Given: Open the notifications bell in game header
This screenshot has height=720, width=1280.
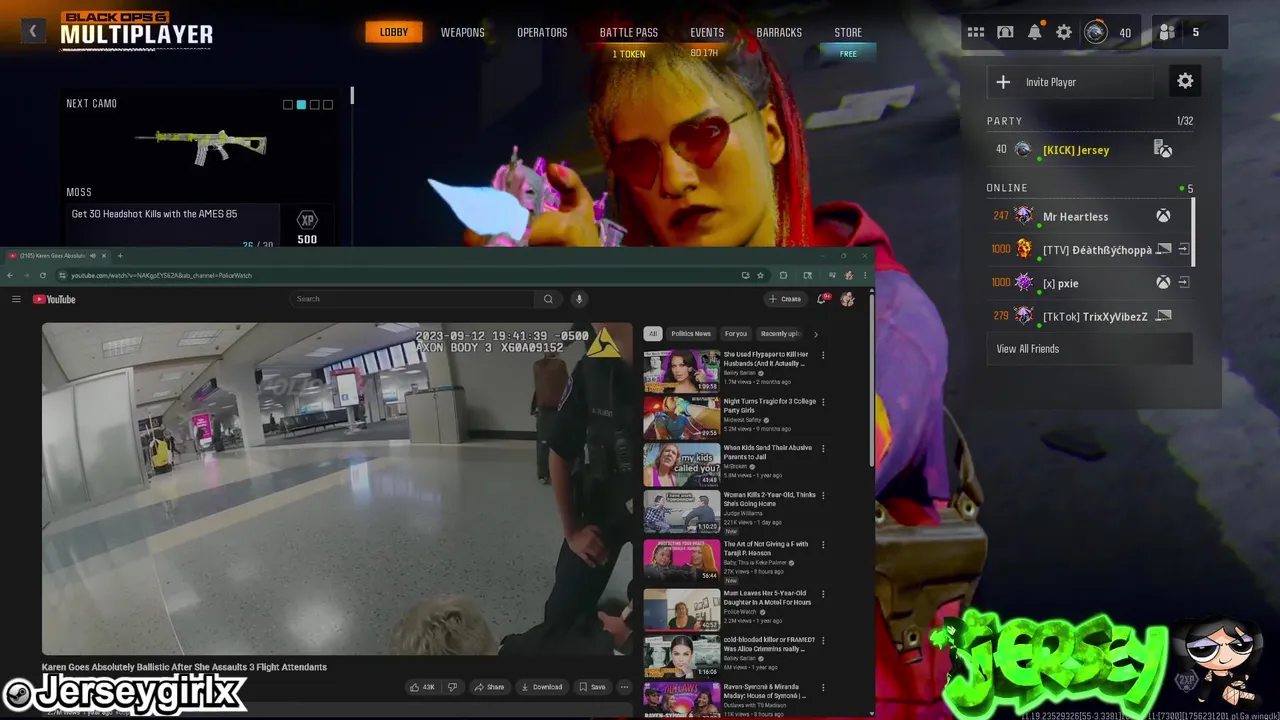Looking at the screenshot, I should click(x=1035, y=32).
